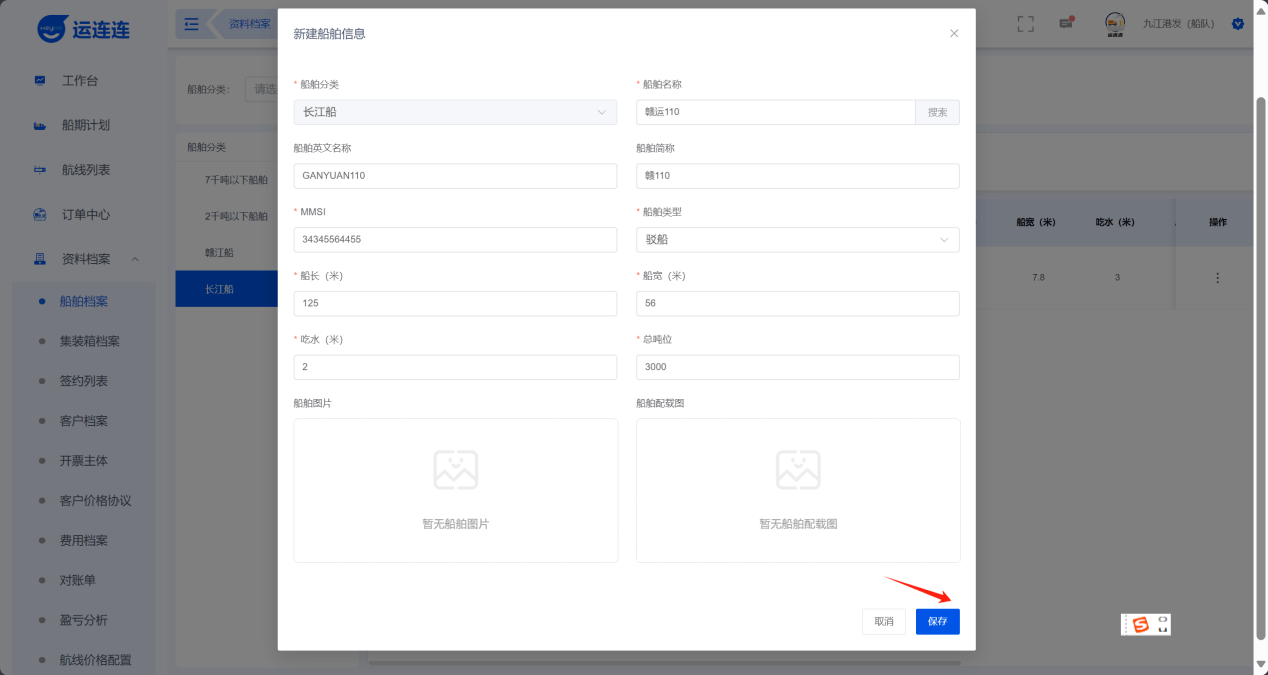
Task: Click the 订单中心 sidebar icon
Action: coord(40,214)
